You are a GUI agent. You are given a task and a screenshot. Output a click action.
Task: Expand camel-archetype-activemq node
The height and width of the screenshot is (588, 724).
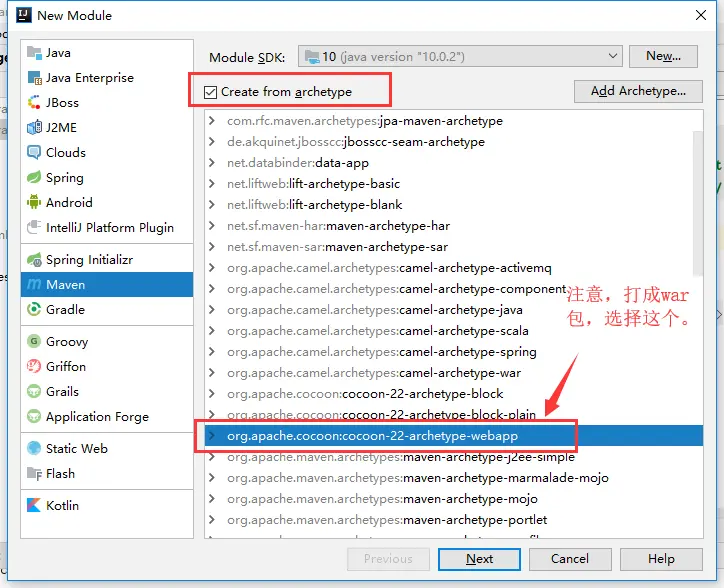coord(212,267)
